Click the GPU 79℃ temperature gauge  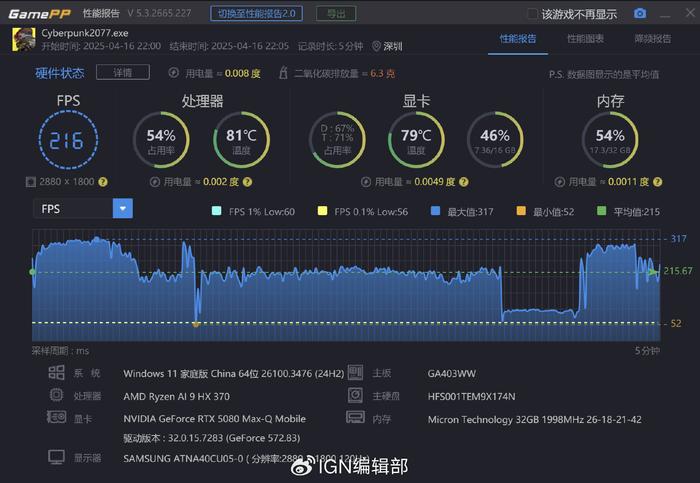416,140
